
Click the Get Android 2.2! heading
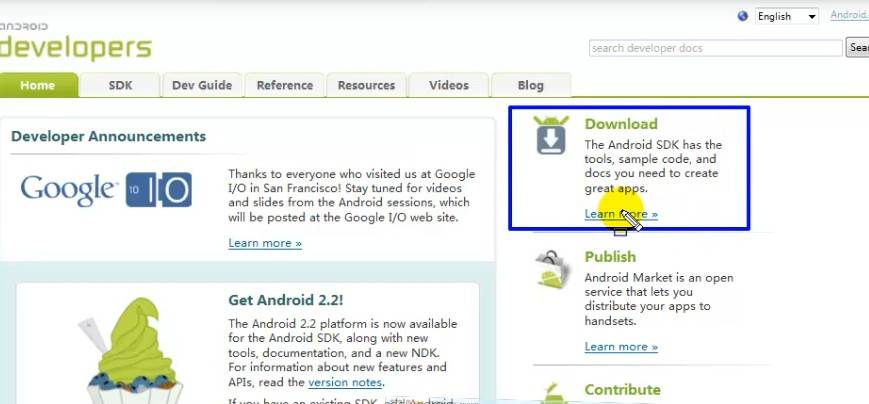[x=285, y=300]
